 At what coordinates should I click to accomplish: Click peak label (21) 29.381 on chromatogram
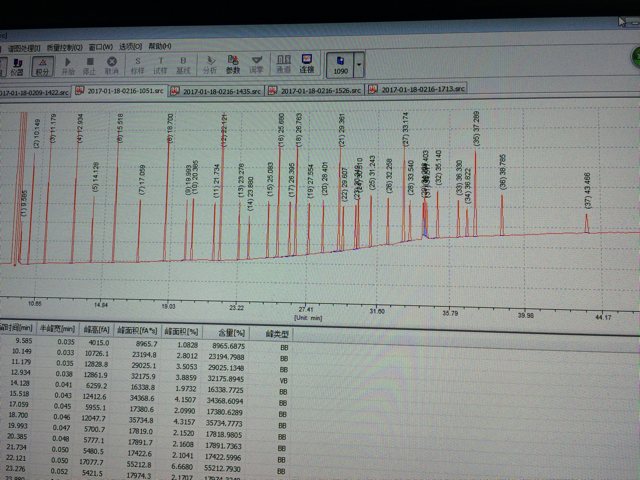coord(341,130)
